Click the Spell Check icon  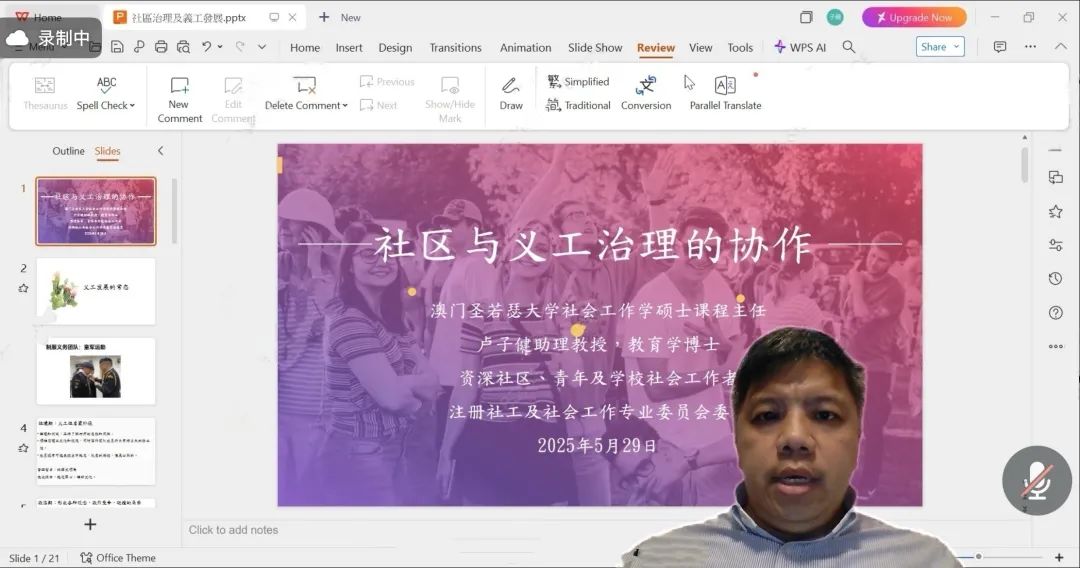[x=106, y=85]
